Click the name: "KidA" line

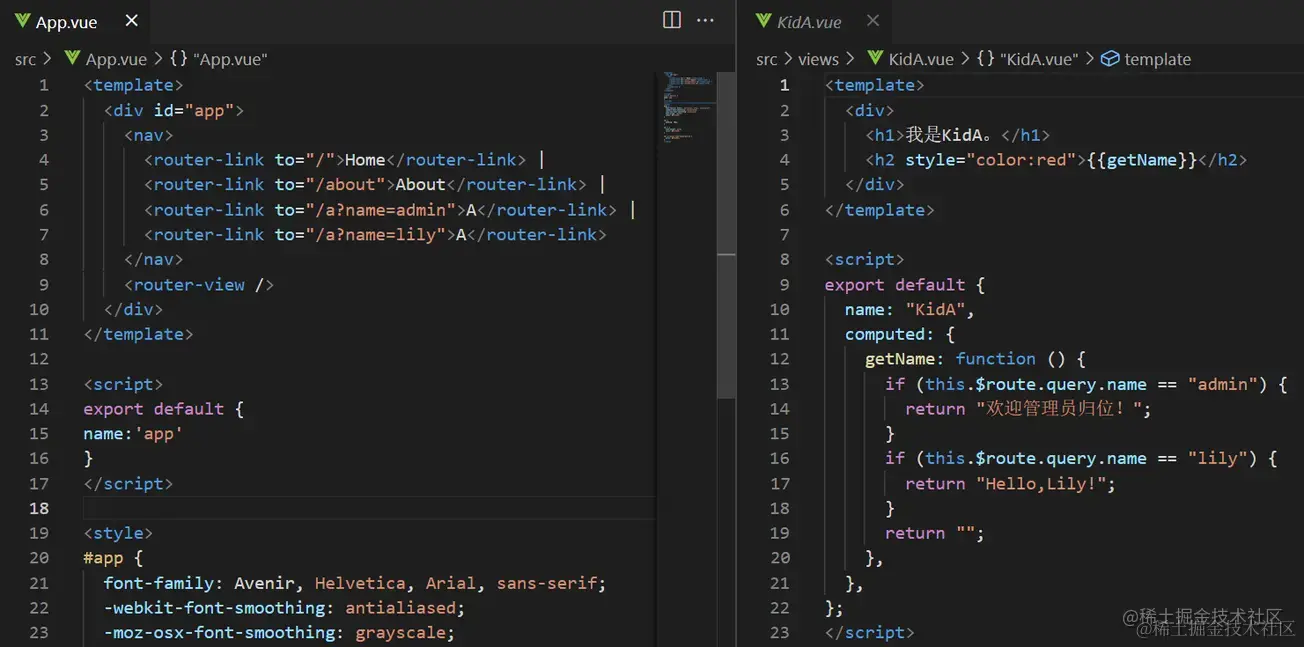910,309
